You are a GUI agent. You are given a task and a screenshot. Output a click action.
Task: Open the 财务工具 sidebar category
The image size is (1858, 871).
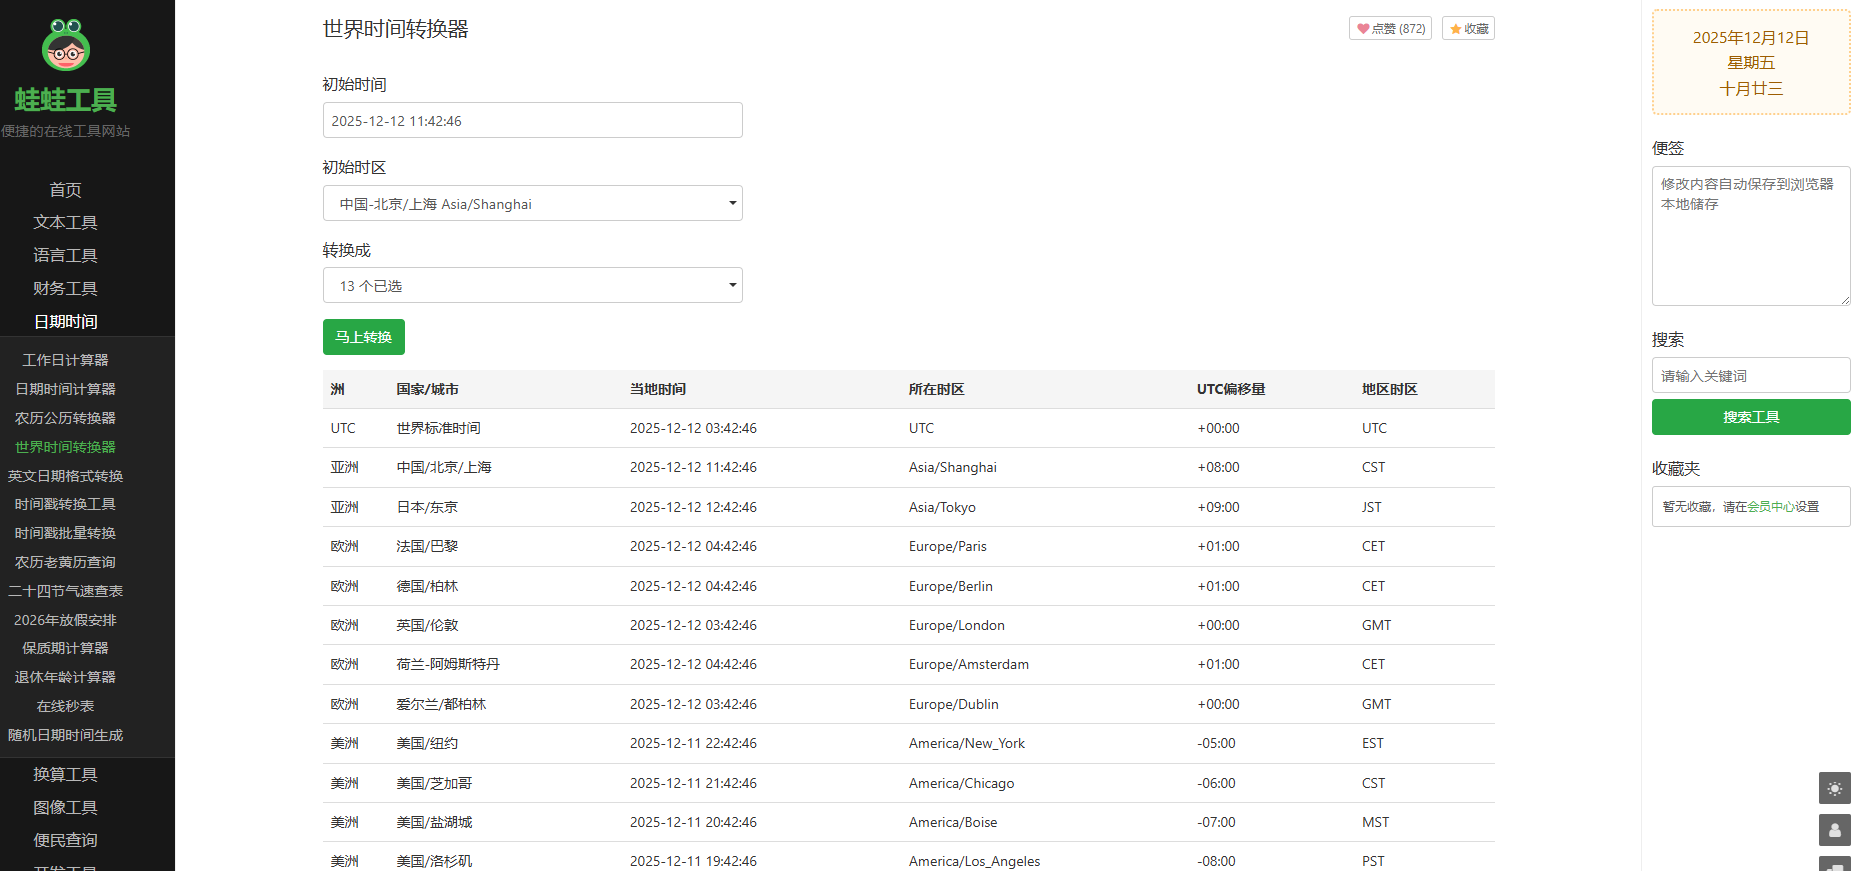tap(66, 288)
